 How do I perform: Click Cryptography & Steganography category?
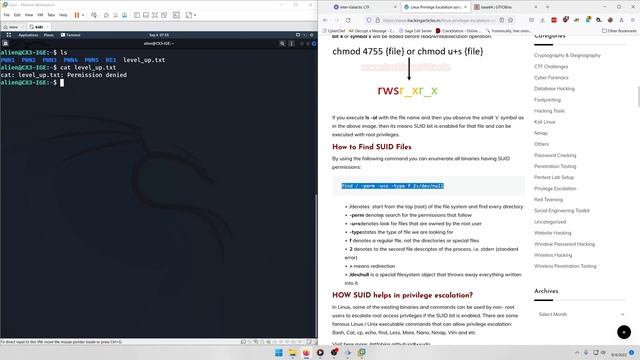pyautogui.click(x=567, y=55)
